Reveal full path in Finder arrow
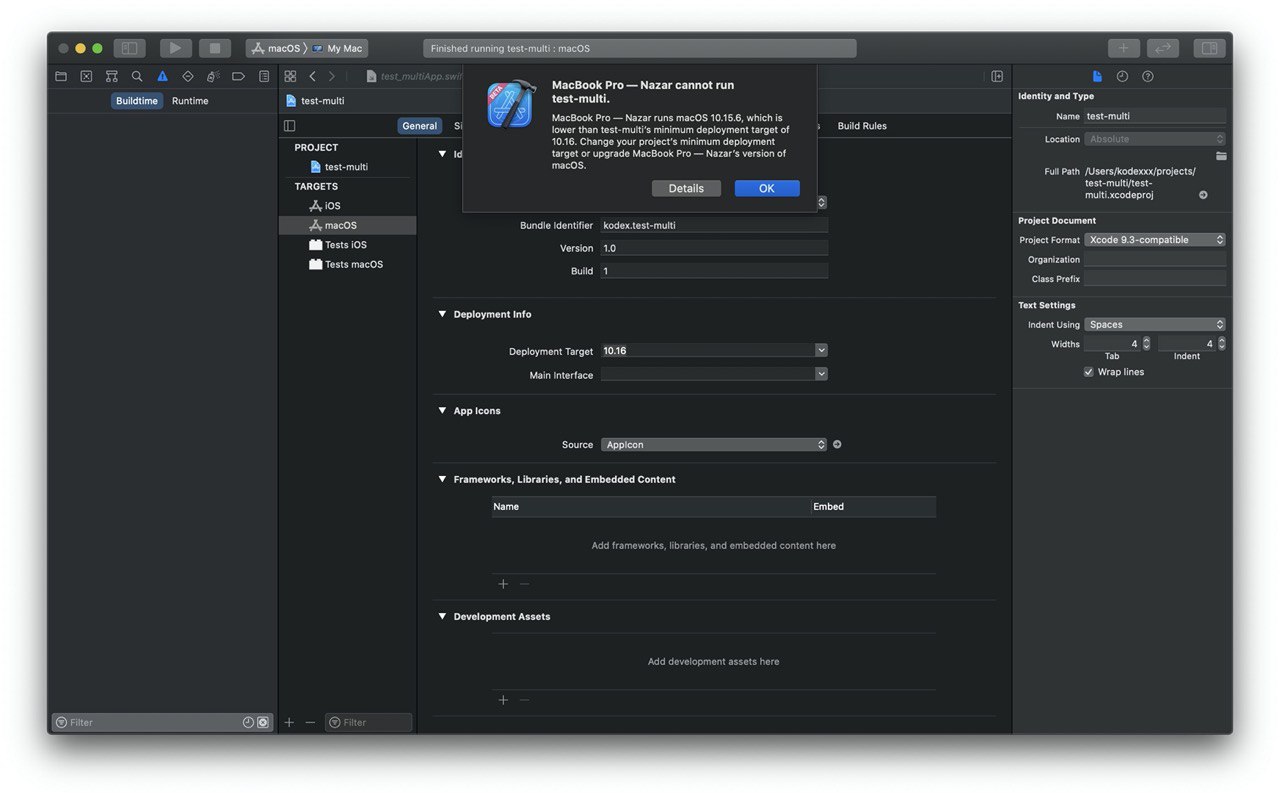Image resolution: width=1280 pixels, height=797 pixels. click(1203, 195)
